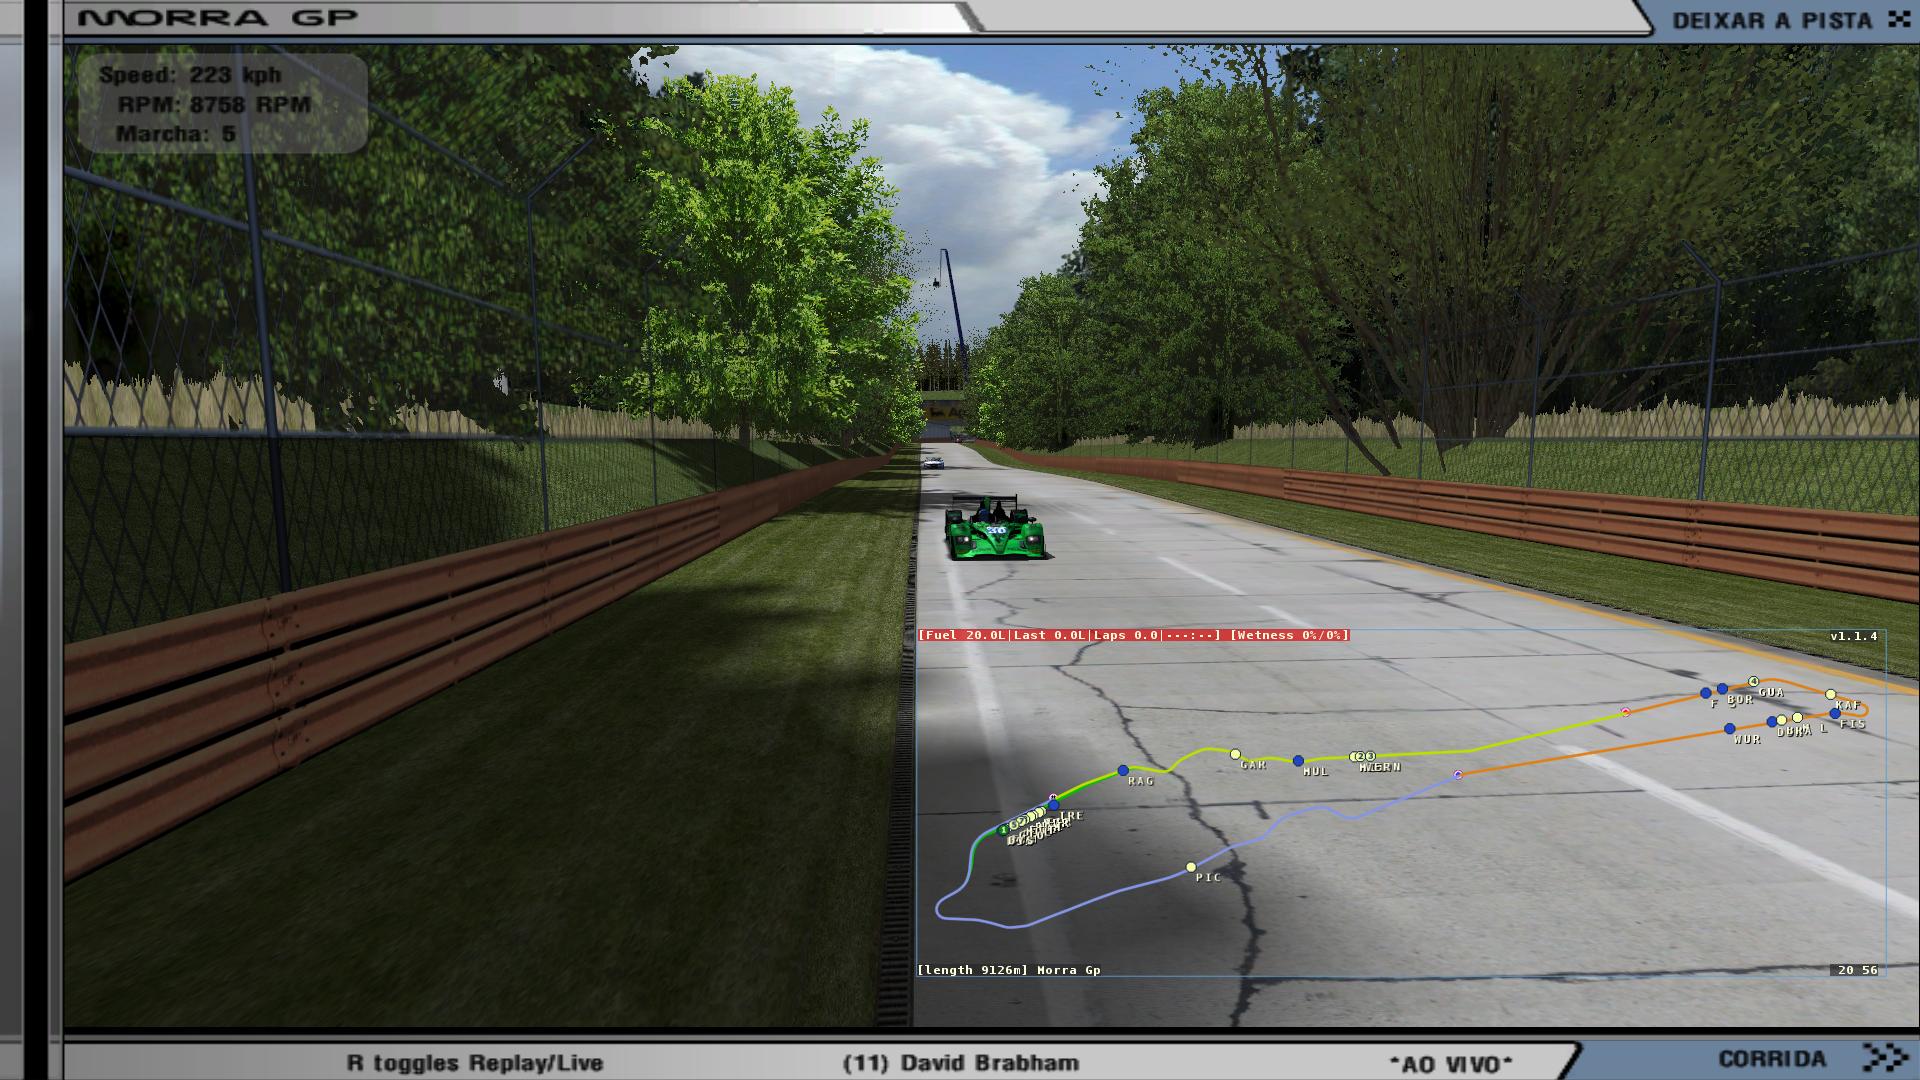Select the FIS blue marker on map

click(x=1834, y=714)
